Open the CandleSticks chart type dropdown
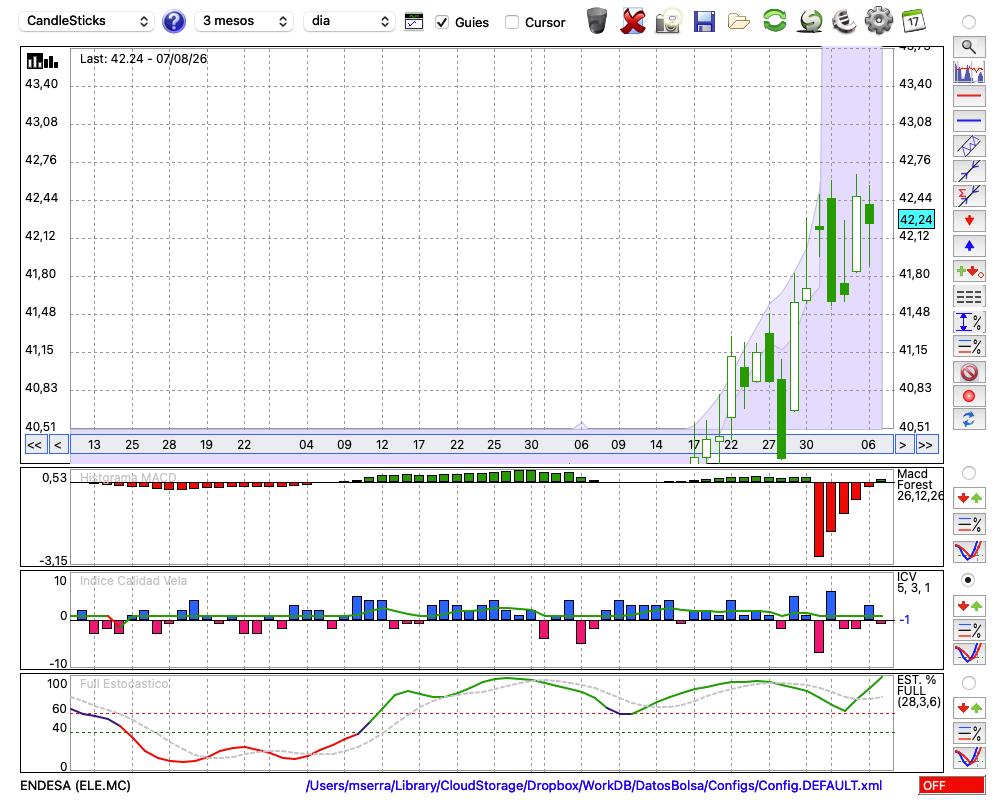The height and width of the screenshot is (800, 1000). (87, 21)
